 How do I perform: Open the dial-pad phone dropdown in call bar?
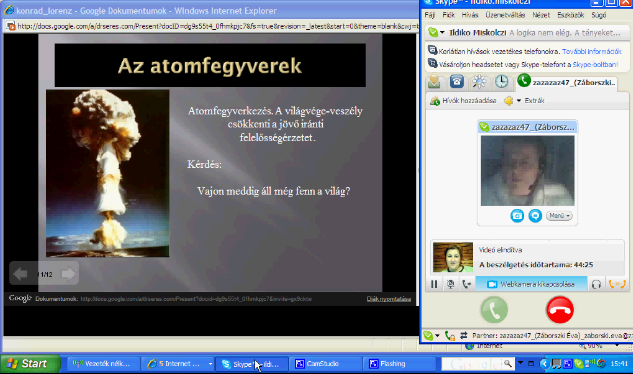click(467, 284)
